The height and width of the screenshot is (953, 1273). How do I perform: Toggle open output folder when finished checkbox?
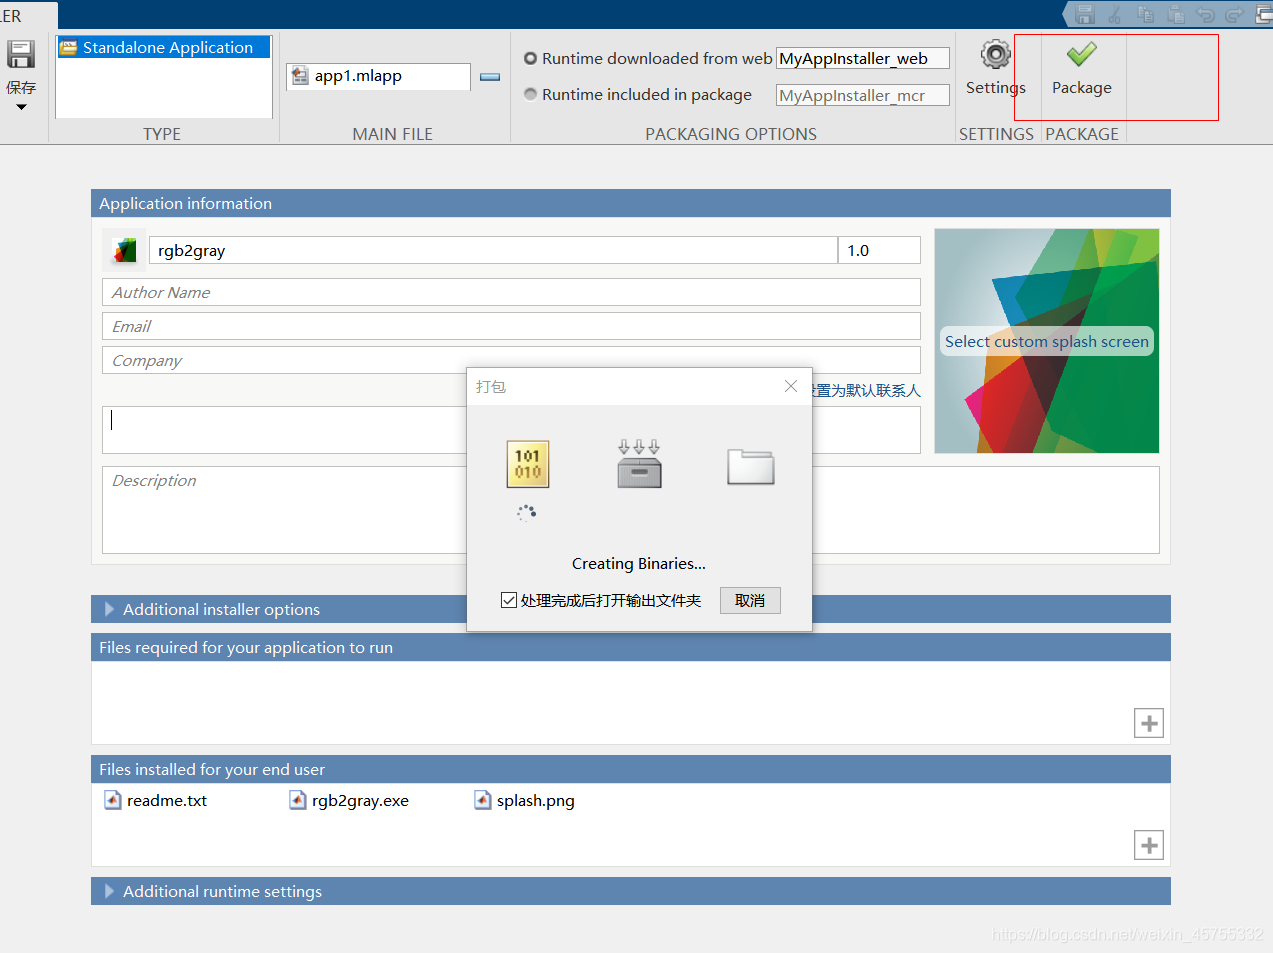509,600
